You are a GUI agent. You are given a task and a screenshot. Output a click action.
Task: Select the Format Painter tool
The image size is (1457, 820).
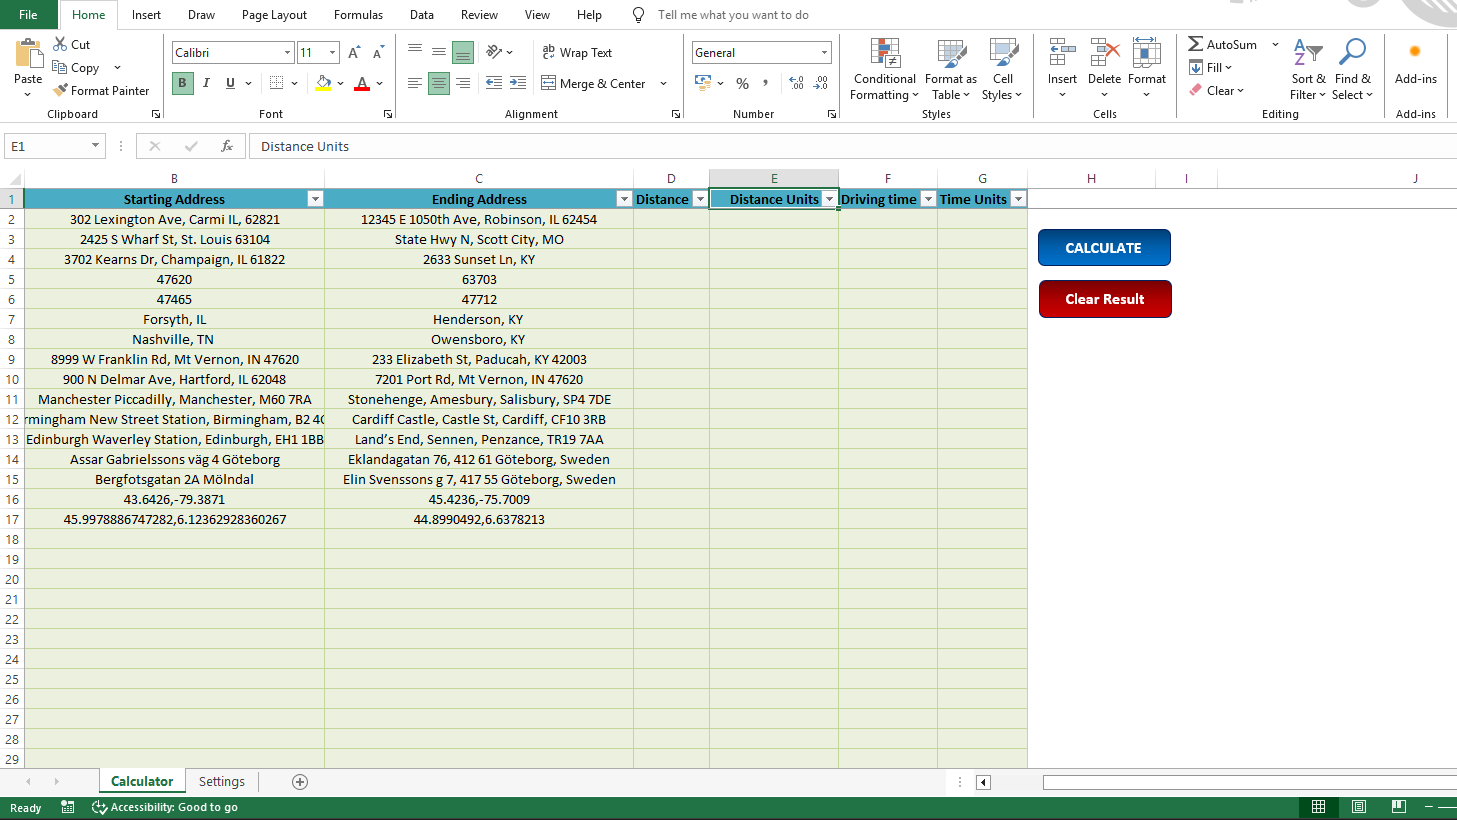101,90
